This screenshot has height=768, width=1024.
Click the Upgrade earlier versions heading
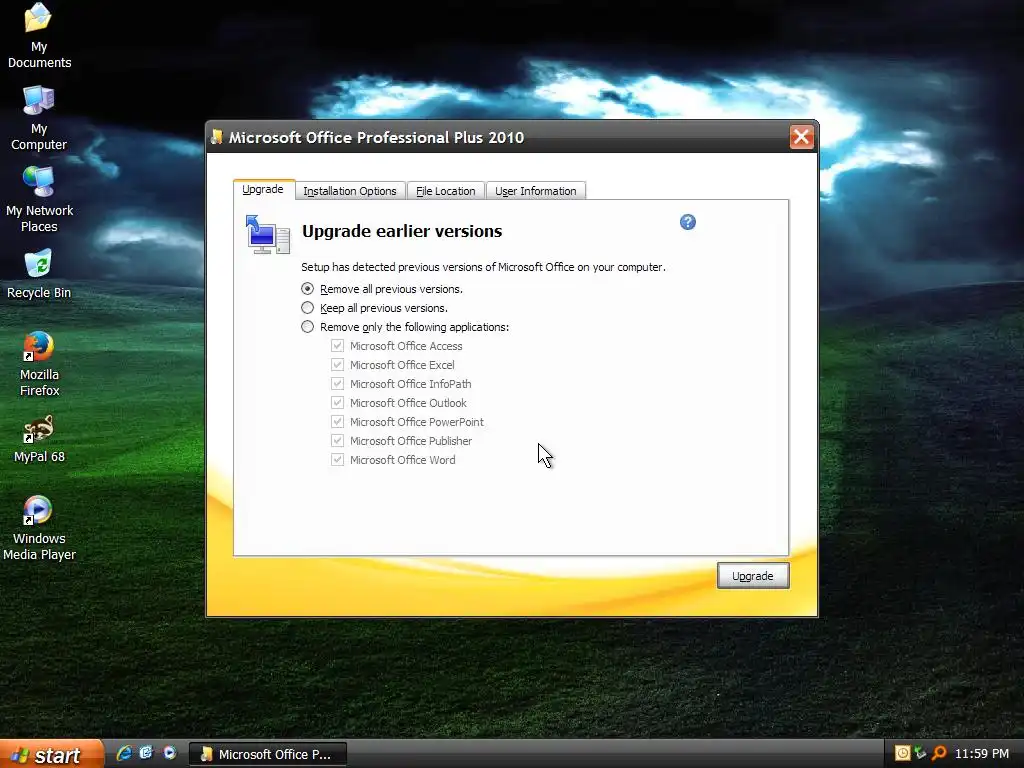(402, 231)
